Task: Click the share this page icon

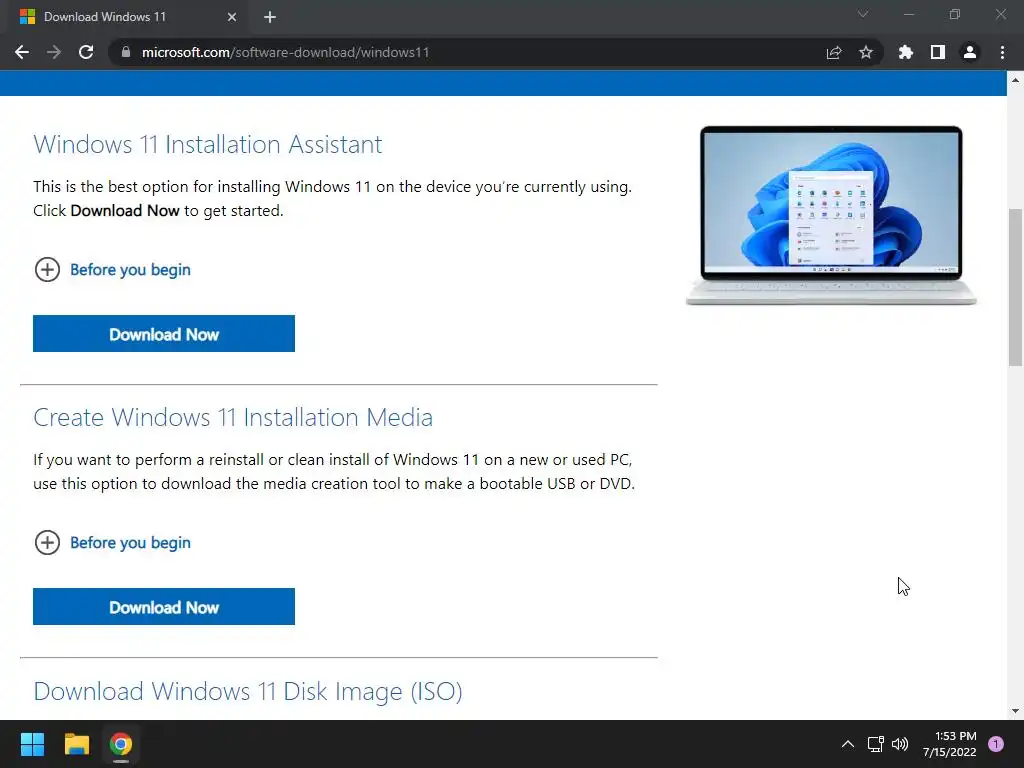Action: [834, 52]
